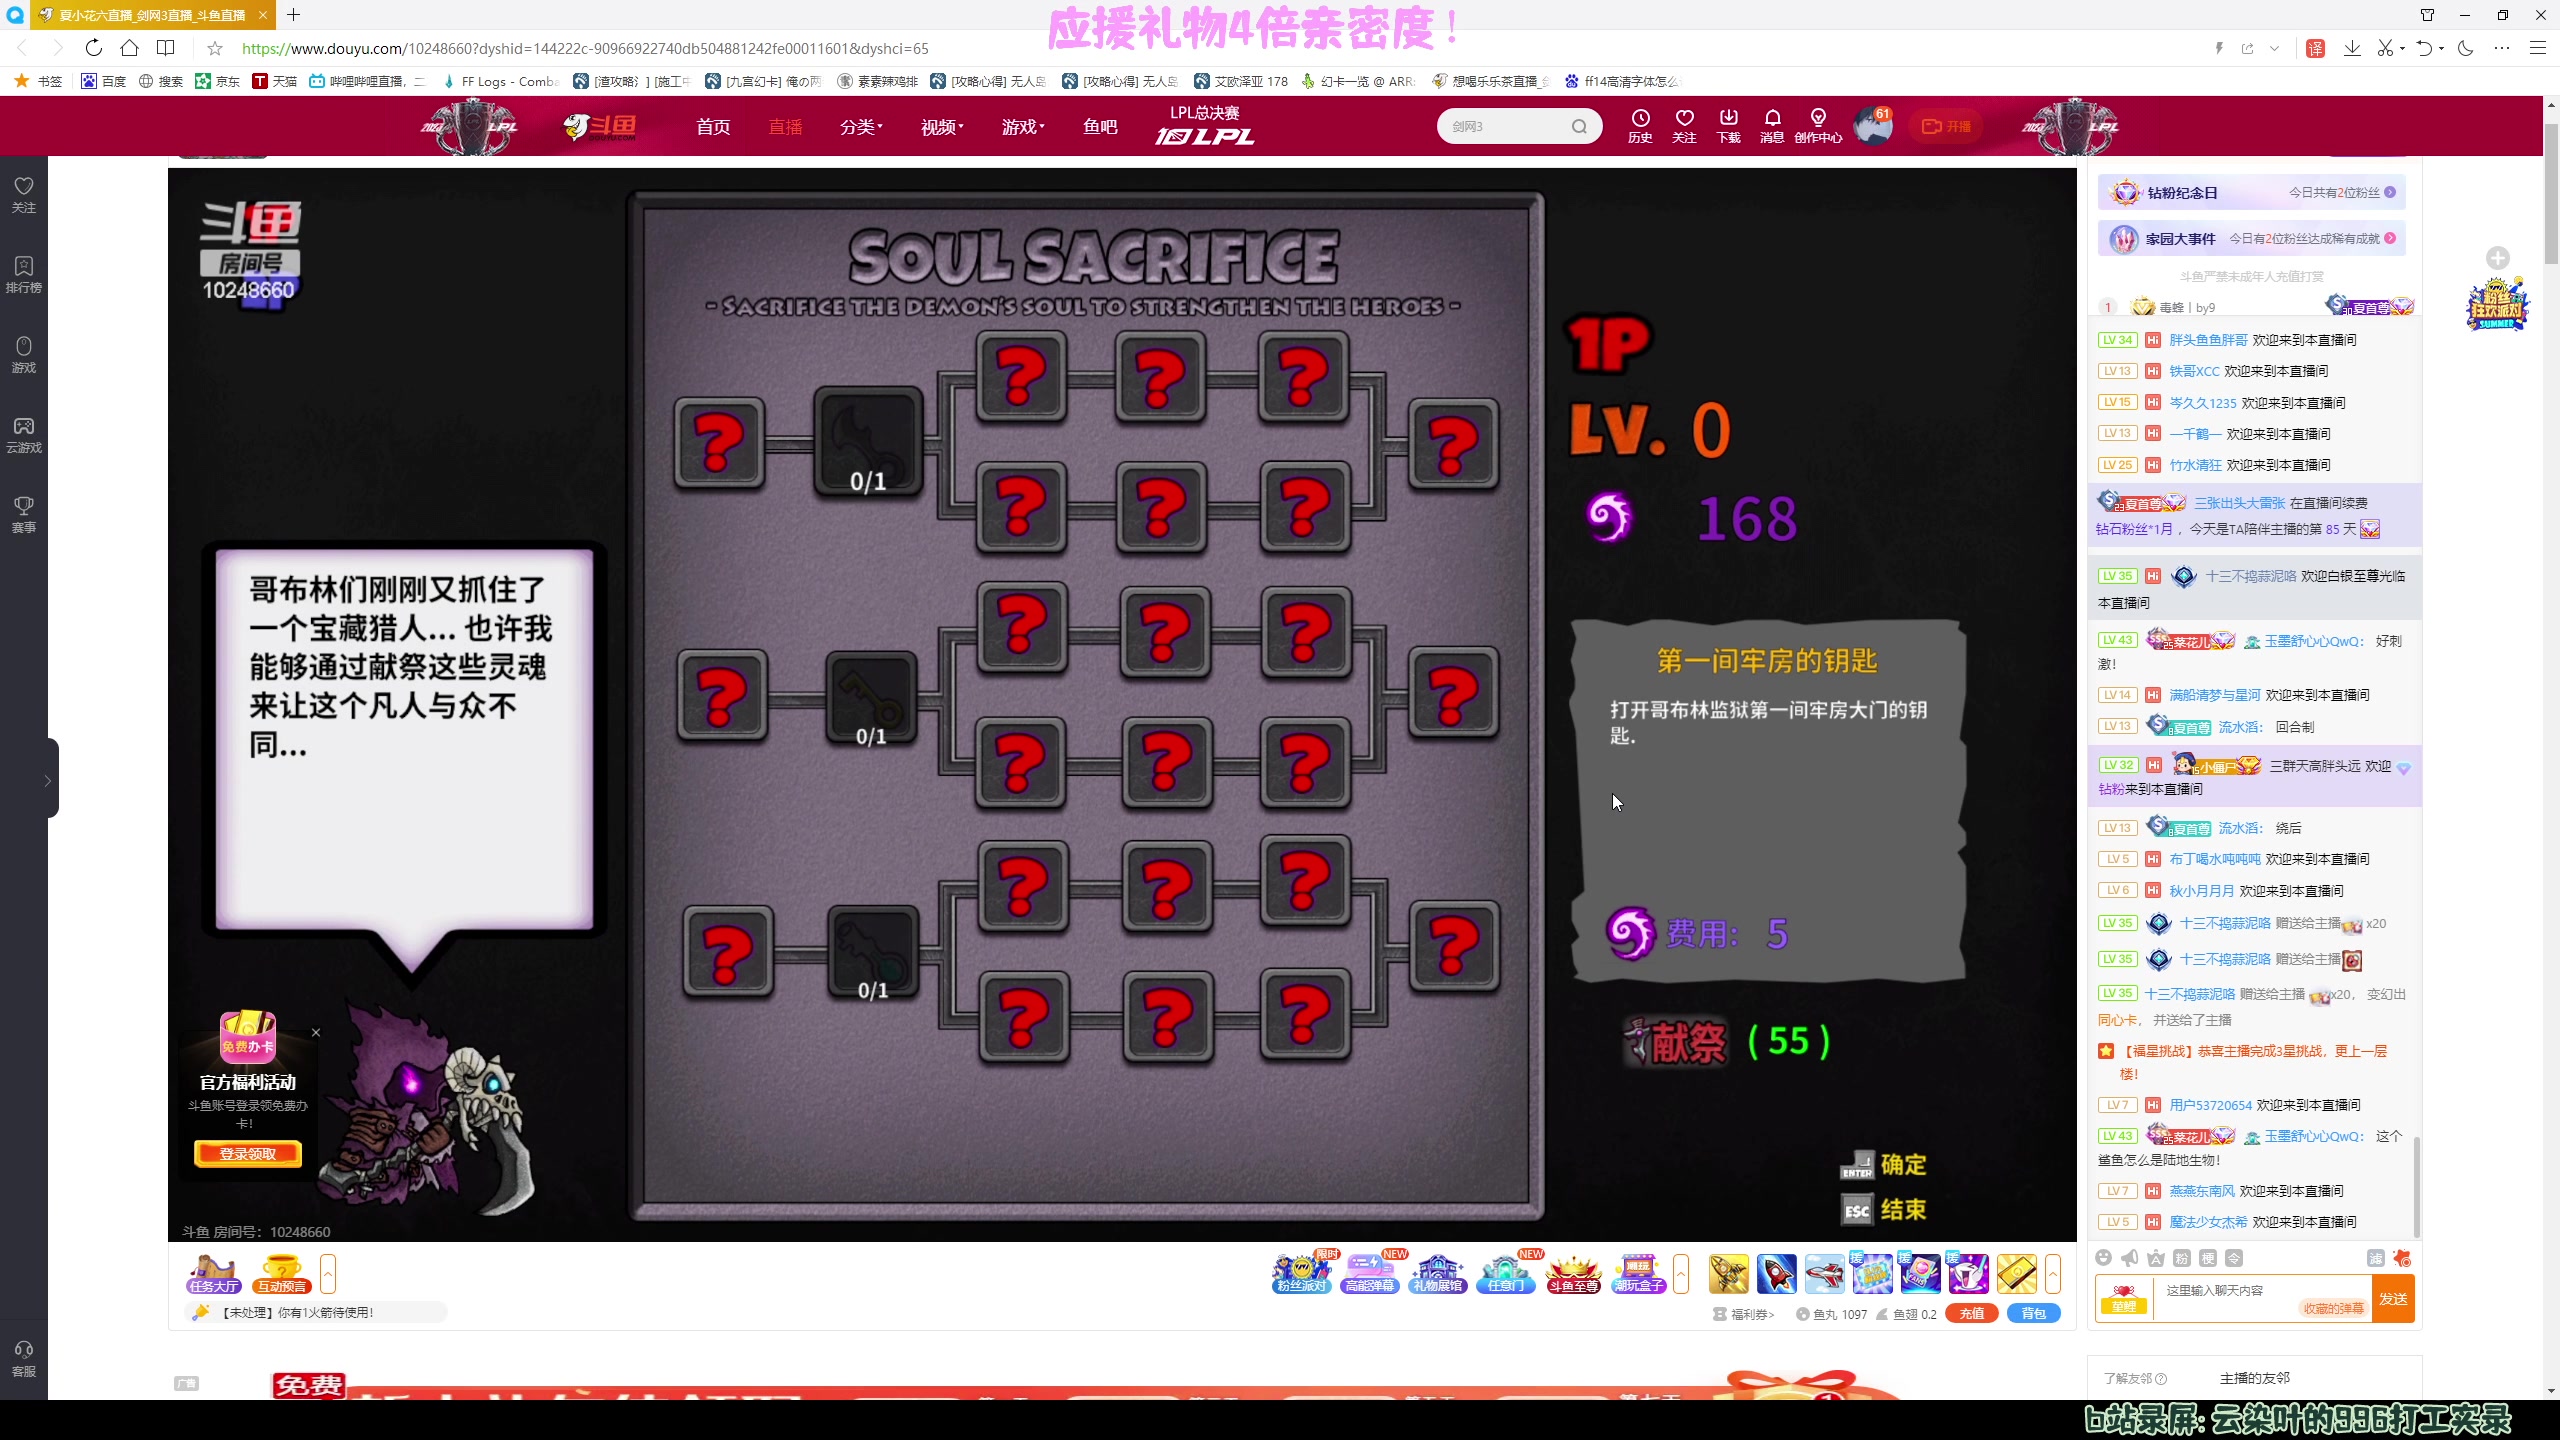2560x1440 pixels.
Task: Expand the 游戏 dropdown menu in header
Action: [x=1023, y=127]
